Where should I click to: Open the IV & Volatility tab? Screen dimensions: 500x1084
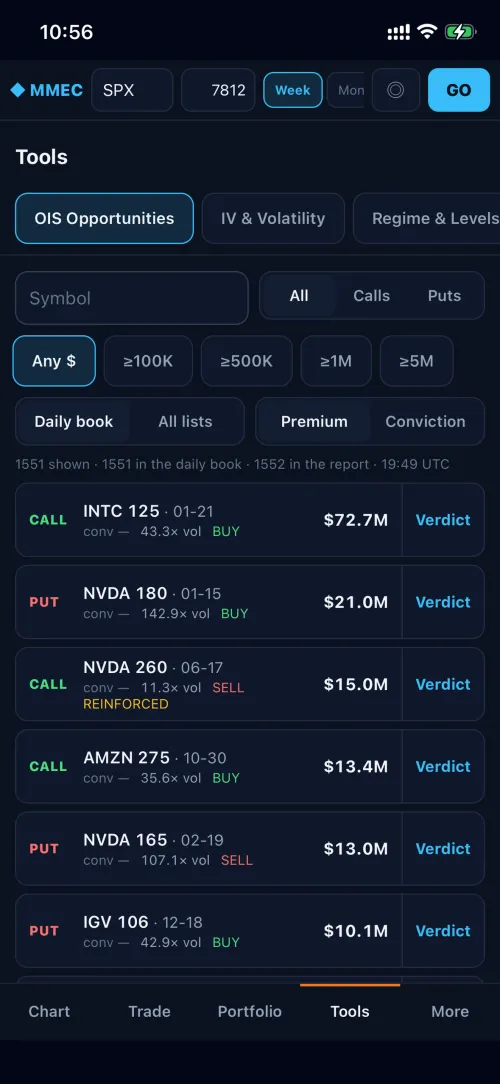(273, 218)
